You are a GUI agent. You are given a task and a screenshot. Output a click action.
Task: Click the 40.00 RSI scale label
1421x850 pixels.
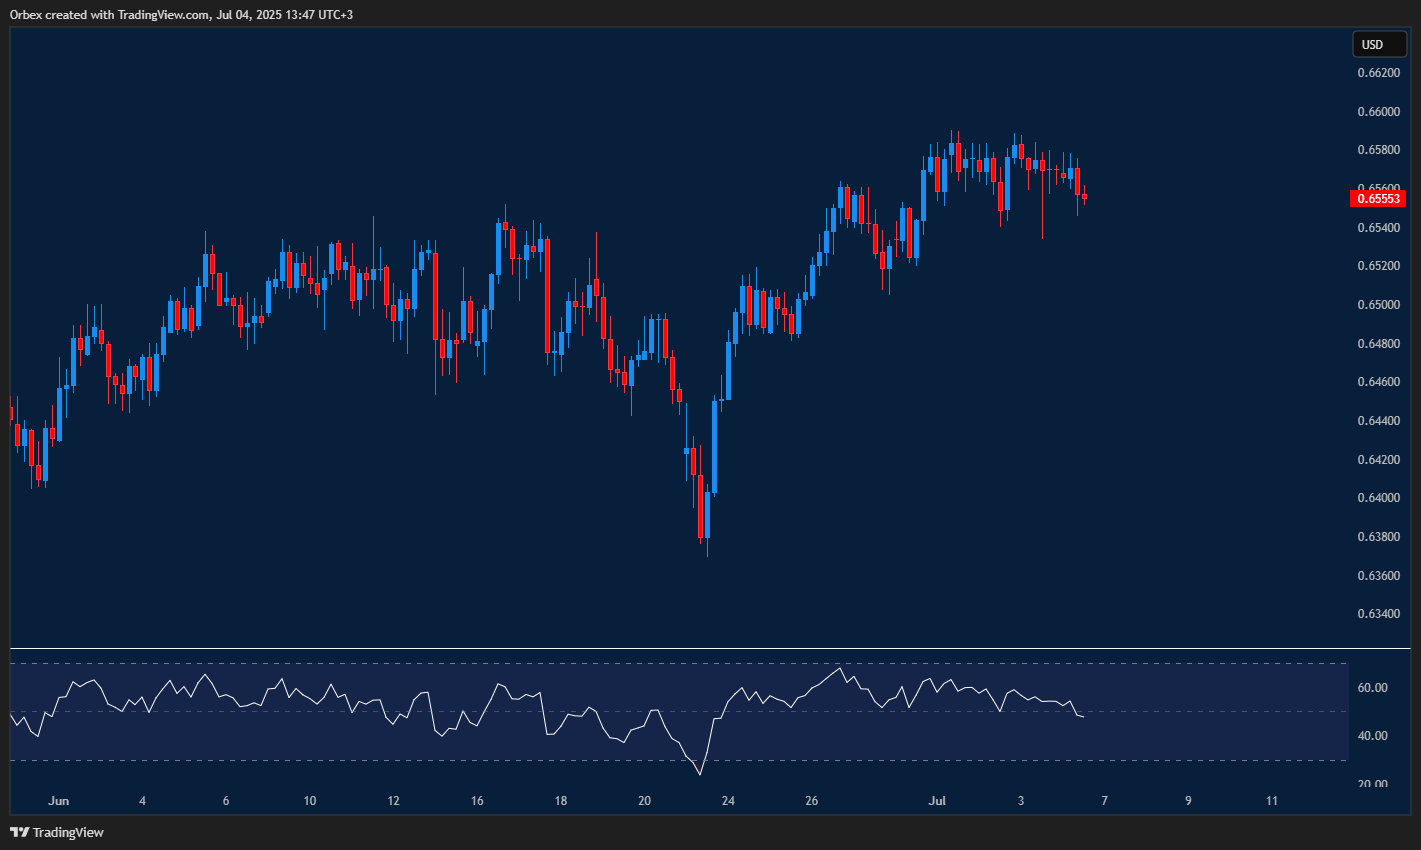(x=1372, y=736)
